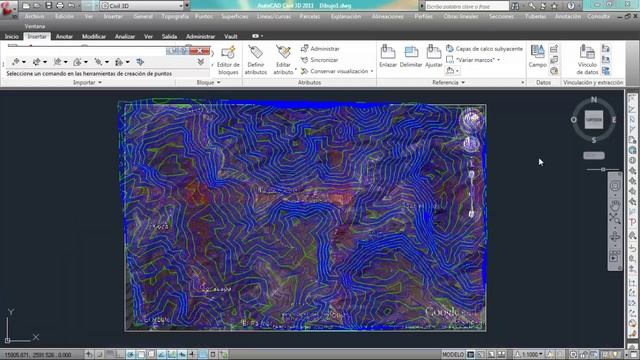Click the Save icon in quick access toolbar
The image size is (640, 360).
[49, 6]
